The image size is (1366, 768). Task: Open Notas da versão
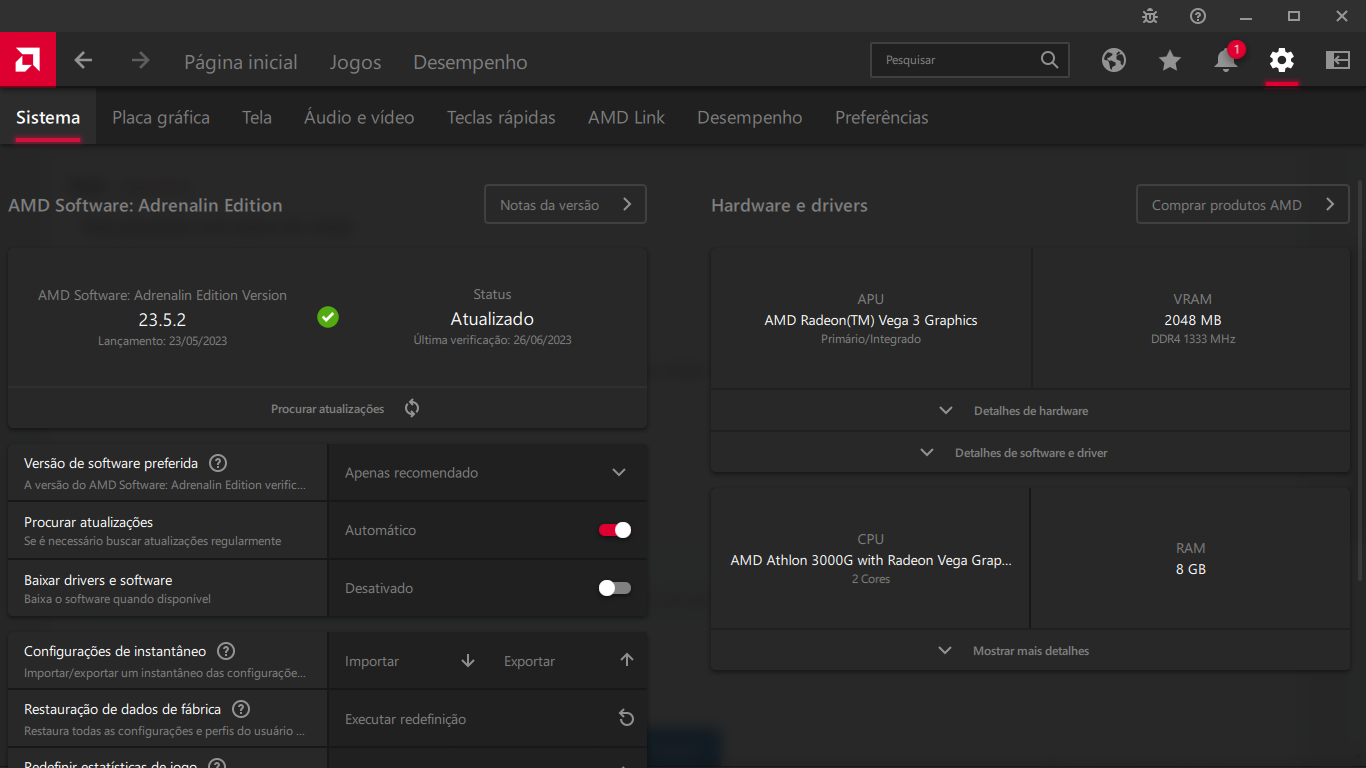(565, 204)
